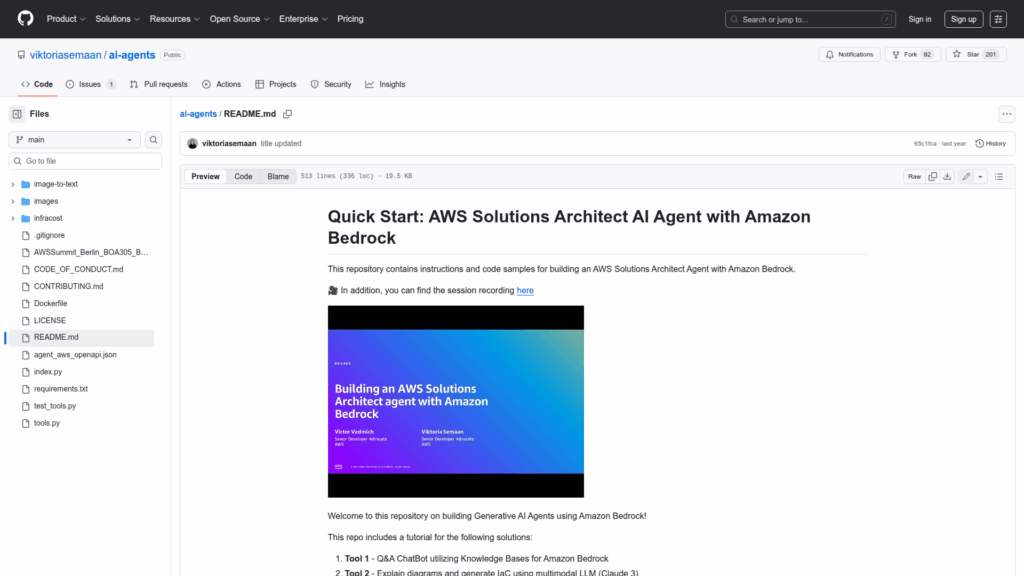Open the main branch dropdown

[x=74, y=140]
